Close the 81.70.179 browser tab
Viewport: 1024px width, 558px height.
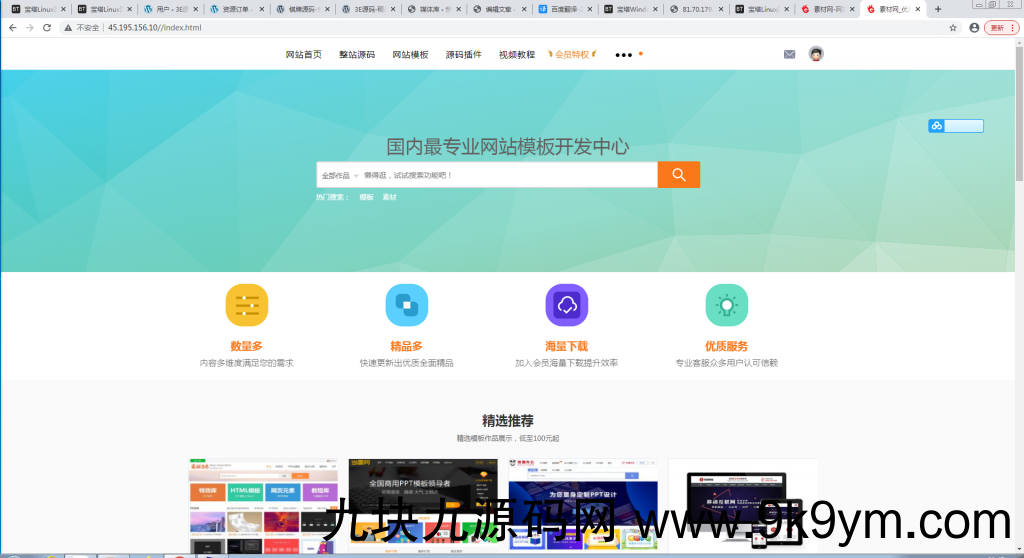tap(721, 9)
